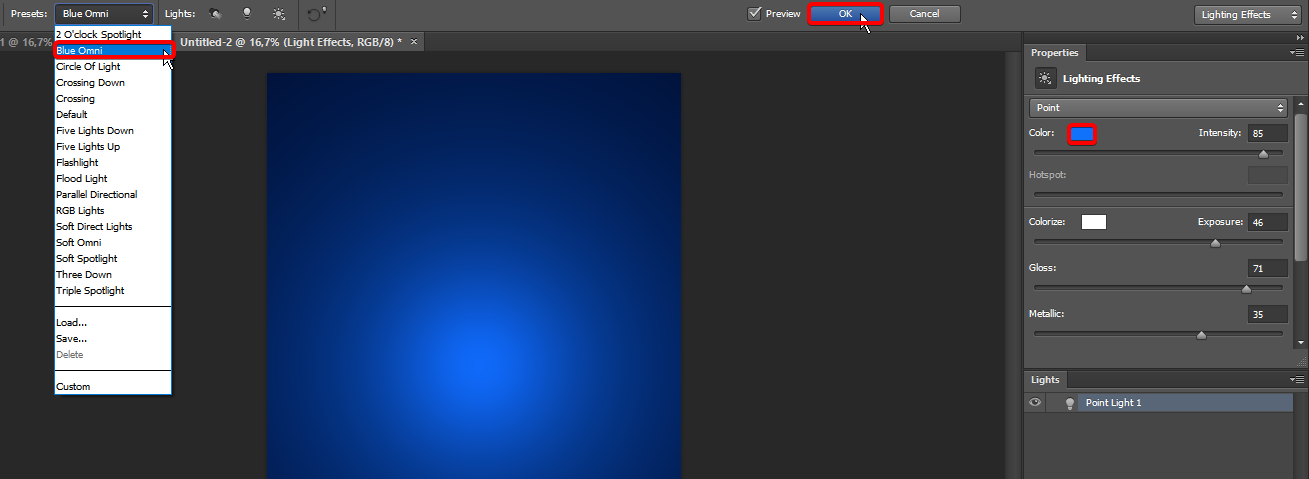Click the Gloss slider handle
Screen dimensions: 1309x479
1246,289
